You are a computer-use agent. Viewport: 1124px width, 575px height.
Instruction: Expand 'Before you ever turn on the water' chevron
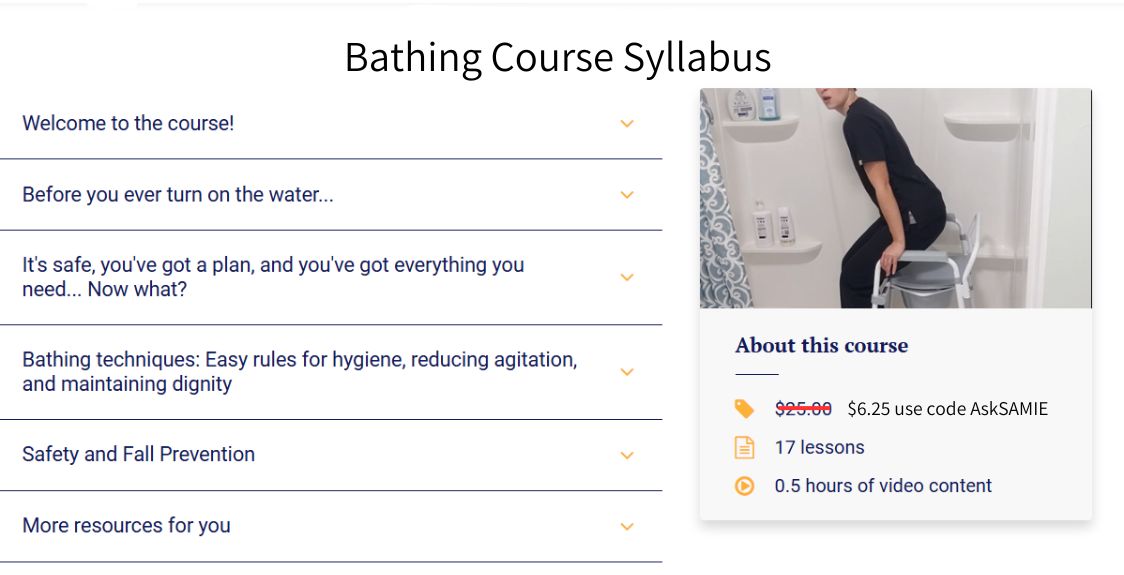click(x=627, y=195)
